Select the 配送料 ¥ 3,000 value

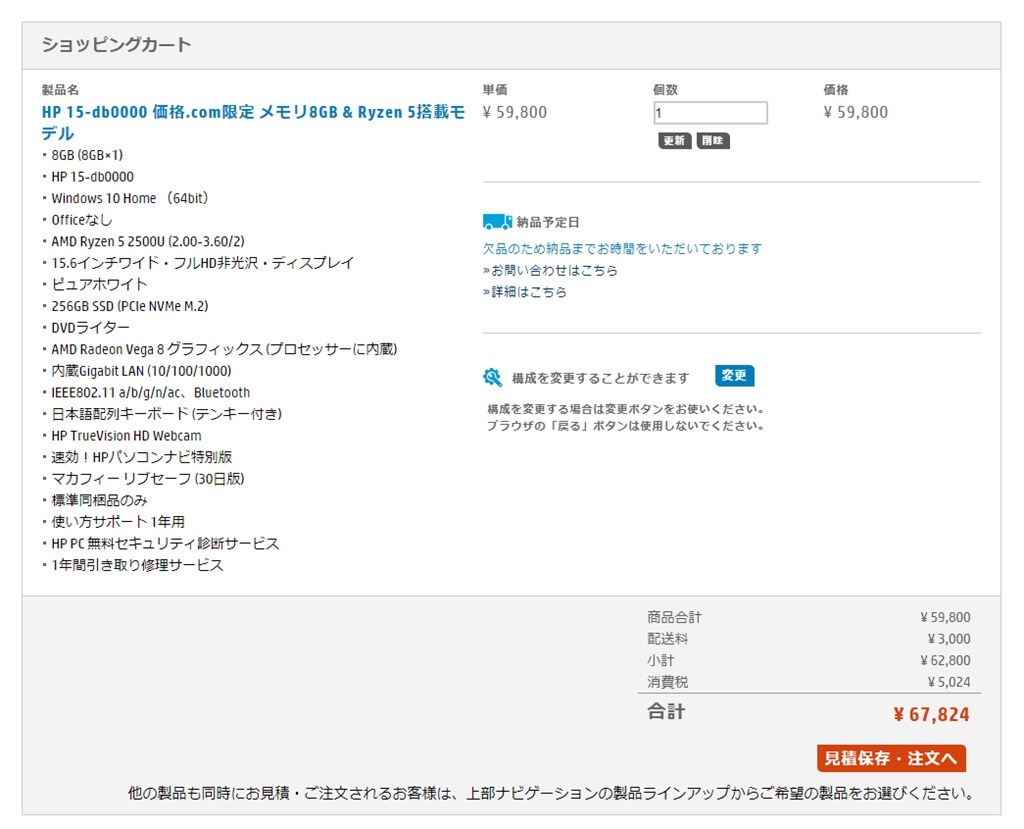point(949,638)
